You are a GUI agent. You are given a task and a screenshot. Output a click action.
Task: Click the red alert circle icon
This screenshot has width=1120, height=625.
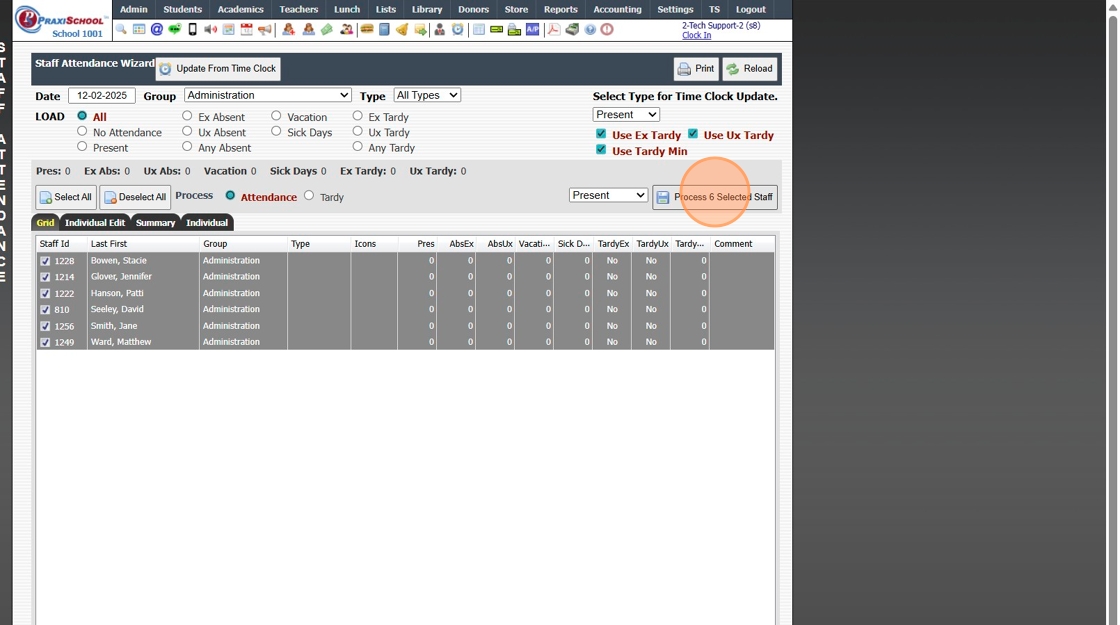[x=607, y=29]
